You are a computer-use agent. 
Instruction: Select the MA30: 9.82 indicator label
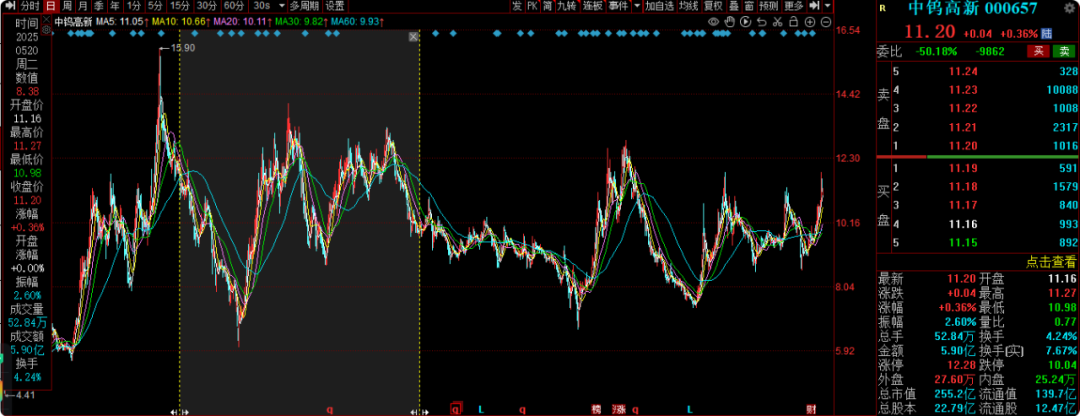tap(300, 22)
